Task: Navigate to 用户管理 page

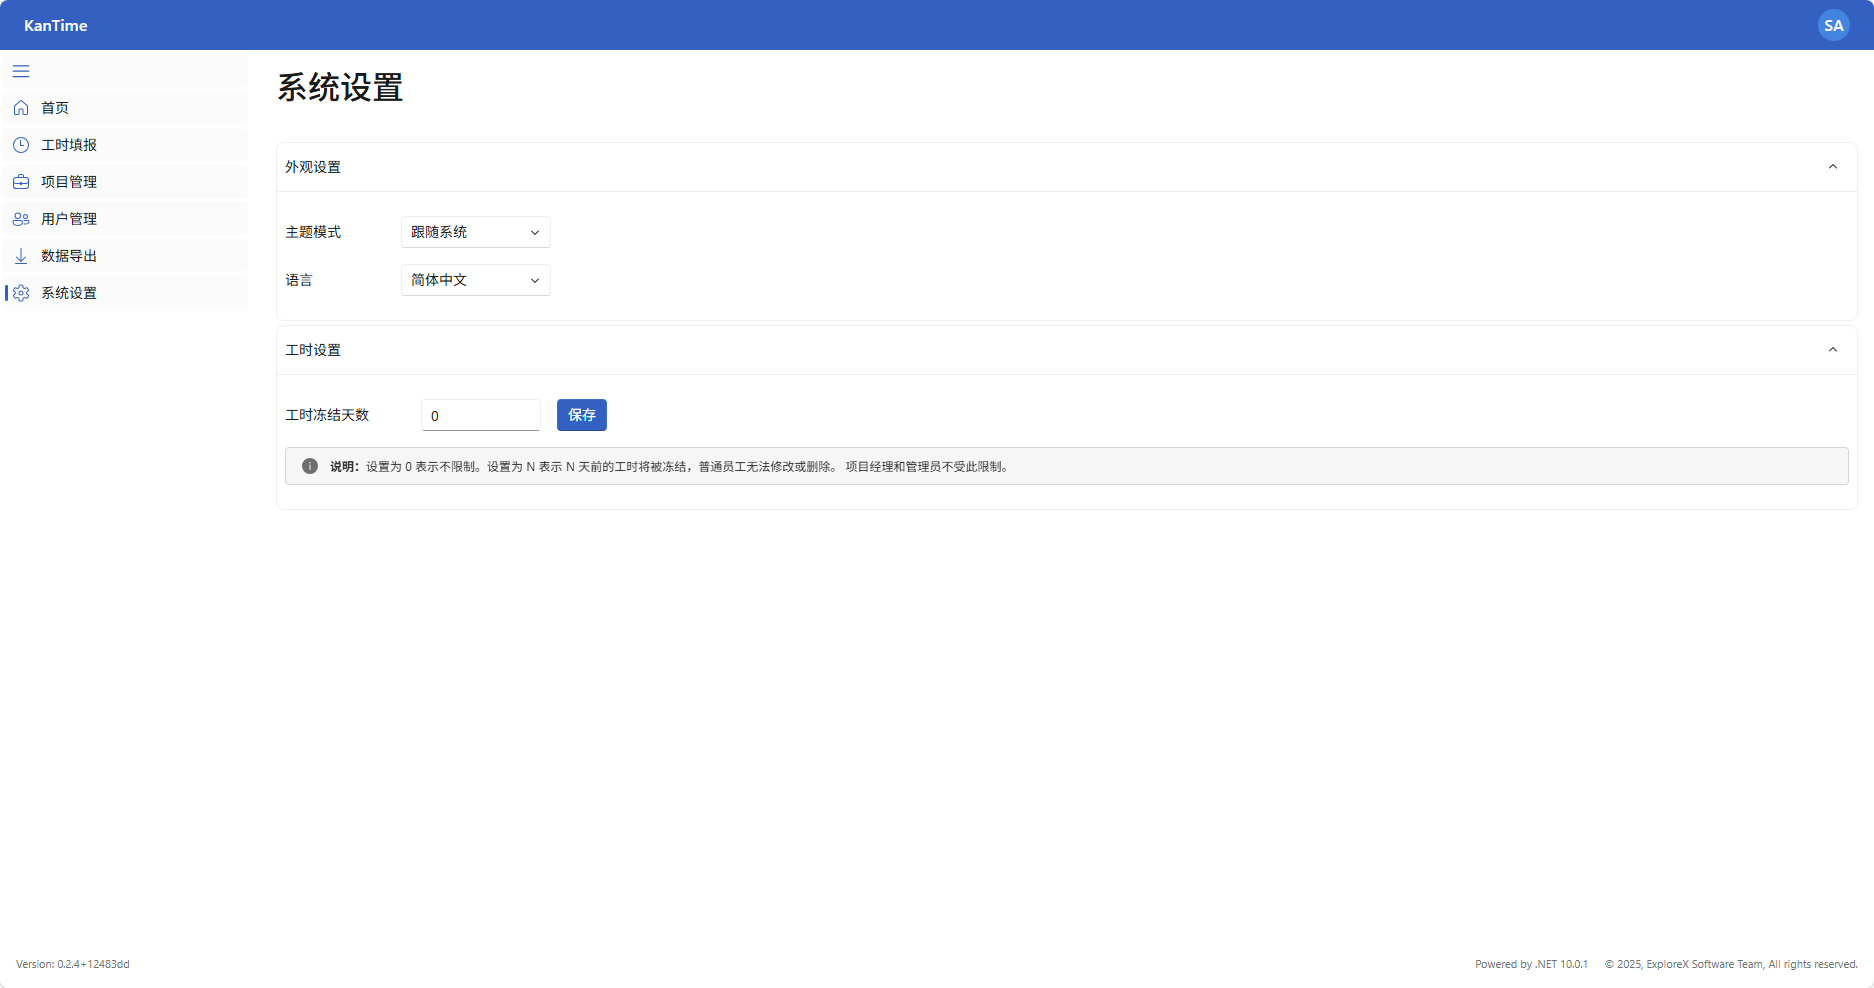Action: tap(69, 219)
